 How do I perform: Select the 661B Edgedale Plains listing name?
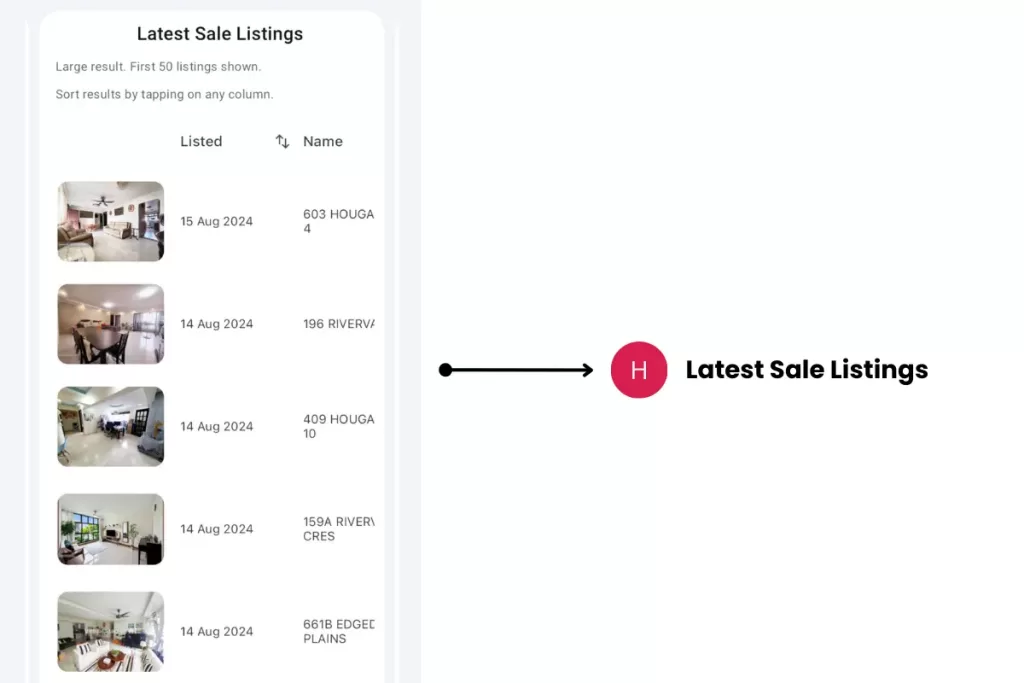tap(338, 631)
